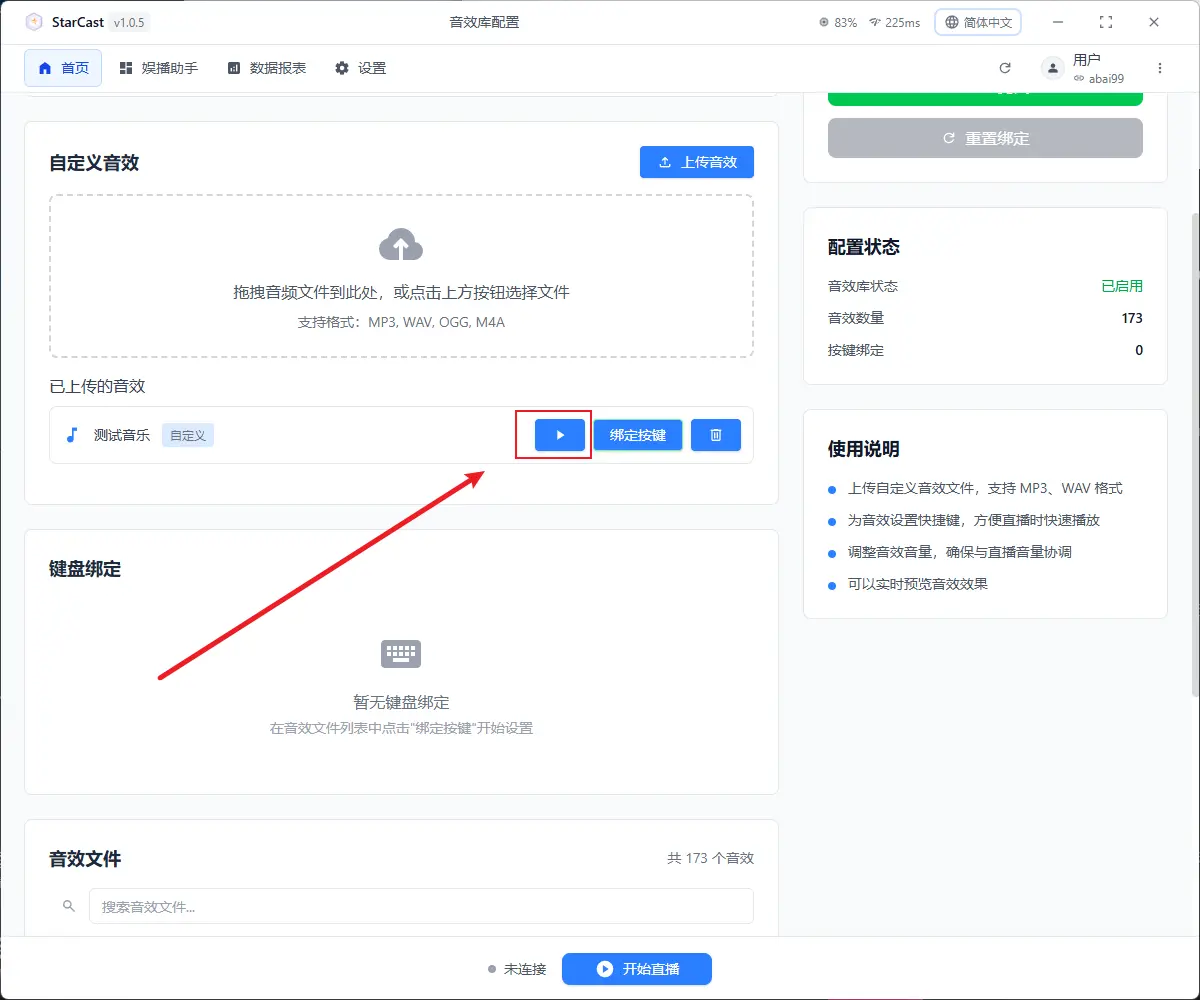Viewport: 1200px width, 1000px height.
Task: Open the 设置 settings tab
Action: tap(360, 68)
